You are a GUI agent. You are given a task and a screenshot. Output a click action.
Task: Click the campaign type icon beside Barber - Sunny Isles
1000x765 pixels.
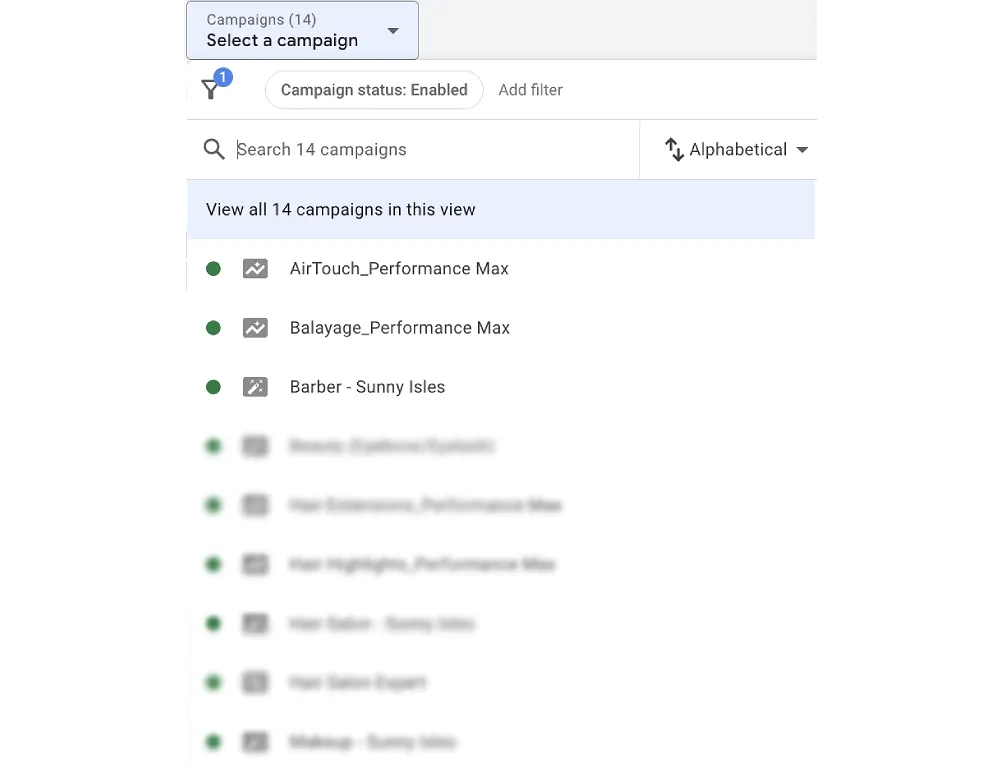(x=255, y=387)
